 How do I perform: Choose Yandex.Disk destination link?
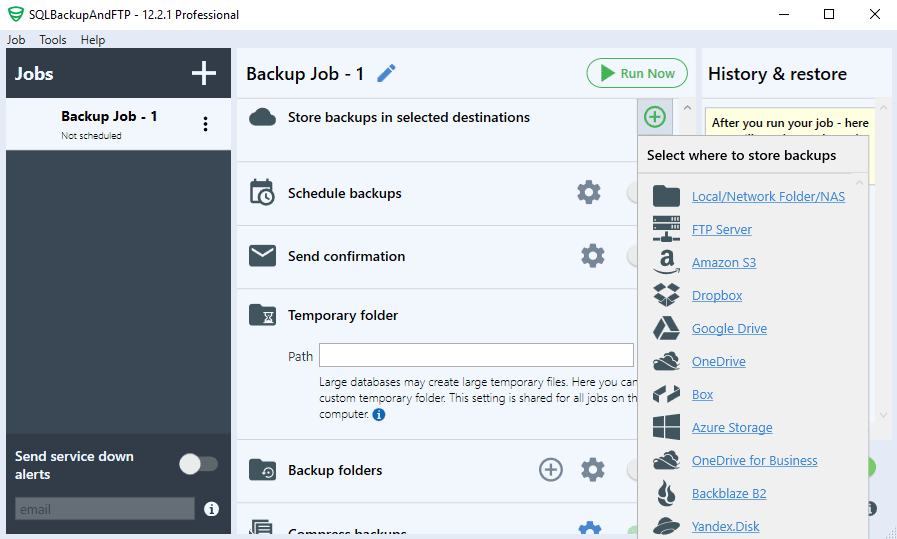pyautogui.click(x=725, y=526)
